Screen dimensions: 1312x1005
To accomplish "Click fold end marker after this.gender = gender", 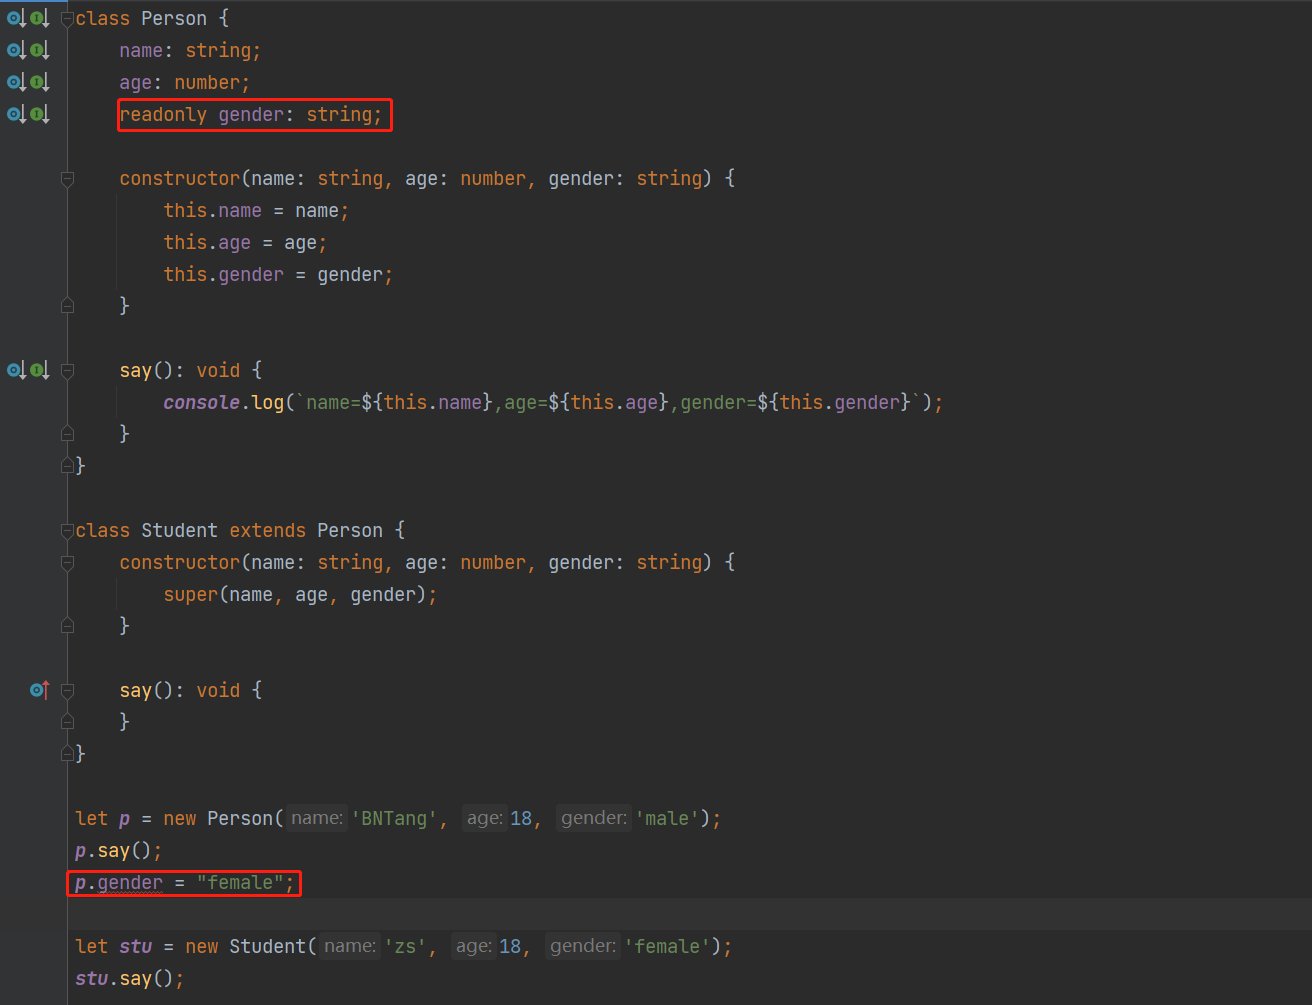I will tap(67, 305).
